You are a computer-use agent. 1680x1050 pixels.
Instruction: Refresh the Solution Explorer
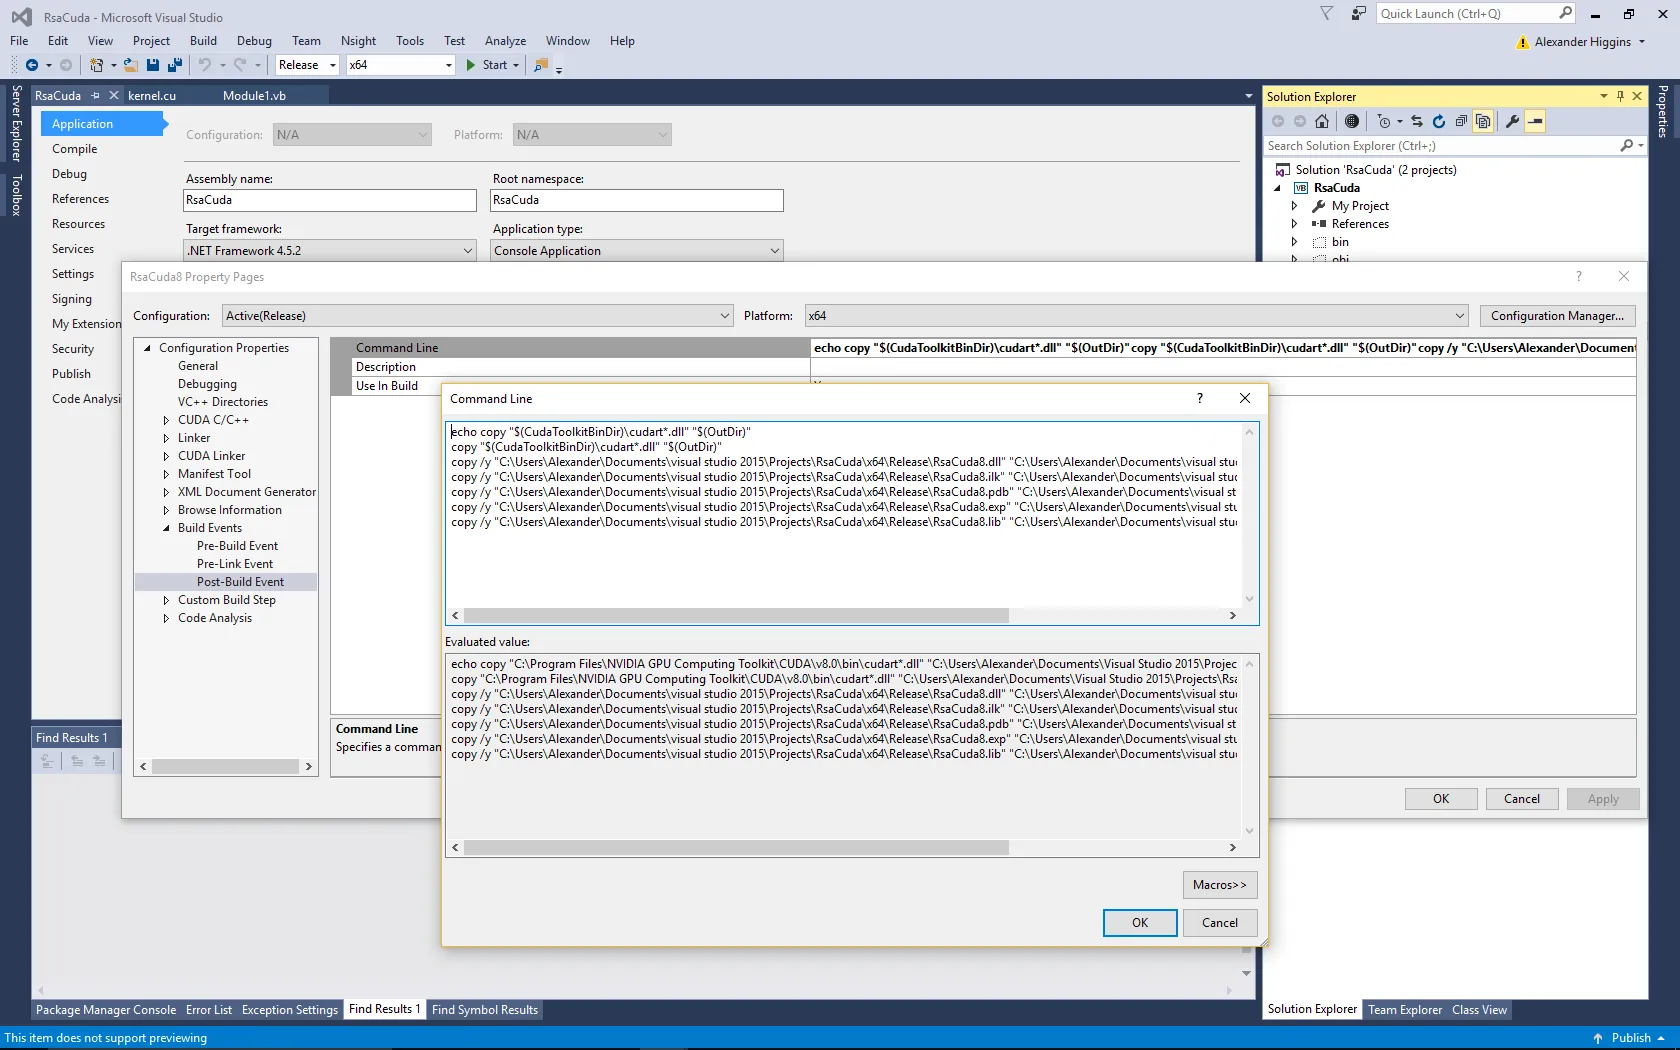(1439, 121)
